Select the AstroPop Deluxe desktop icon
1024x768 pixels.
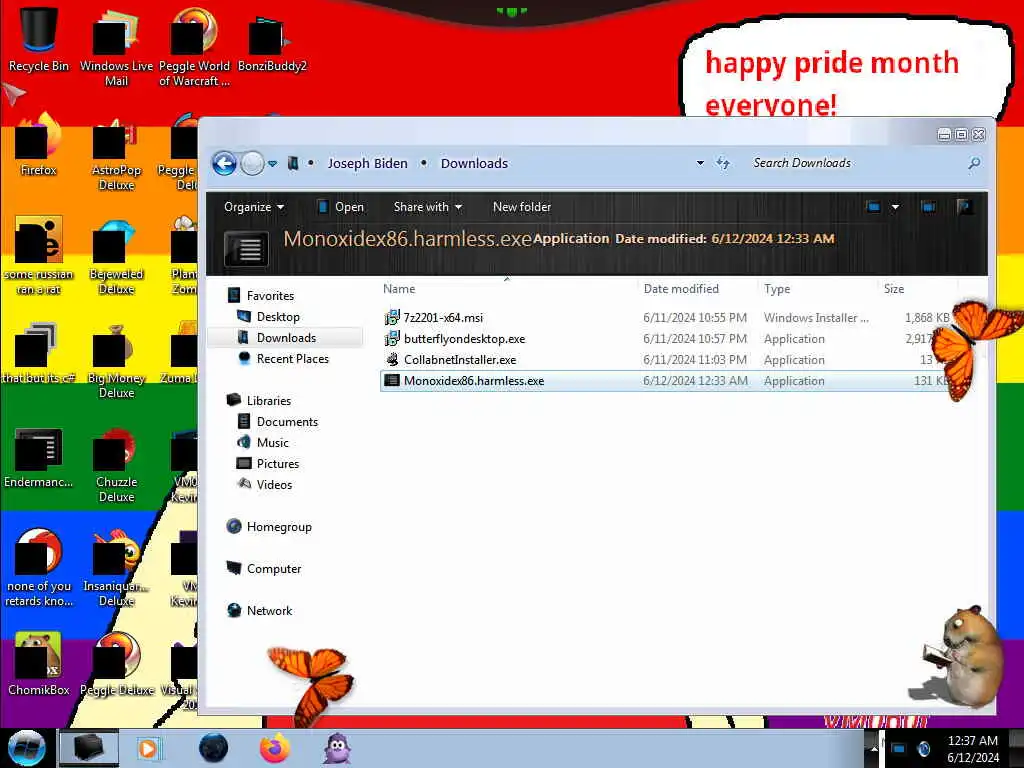[116, 154]
